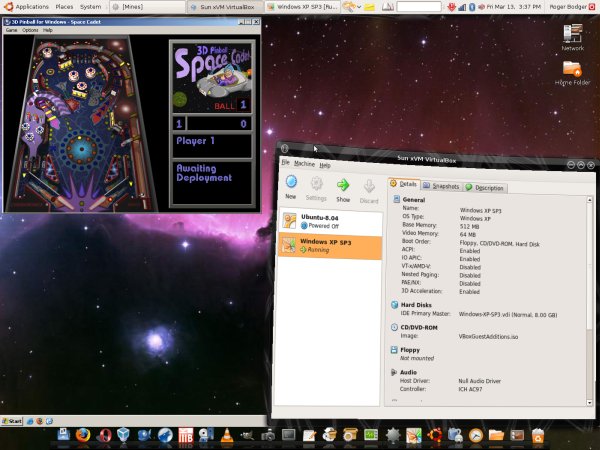This screenshot has height=450, width=600.
Task: Open the grey gear icon in dock
Action: (x=393, y=435)
